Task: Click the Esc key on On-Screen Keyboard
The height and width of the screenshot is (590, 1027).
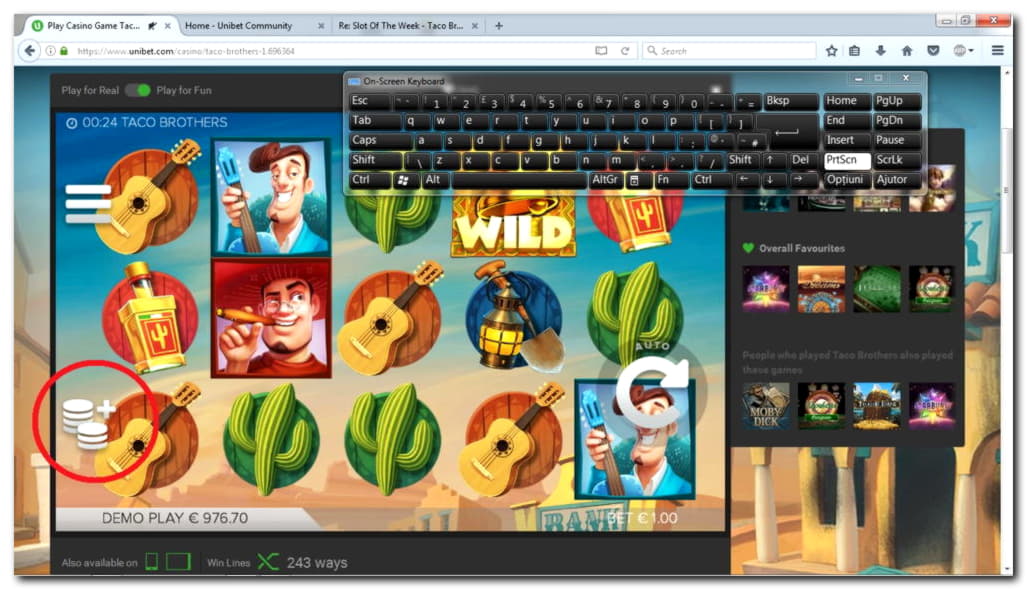Action: click(369, 101)
